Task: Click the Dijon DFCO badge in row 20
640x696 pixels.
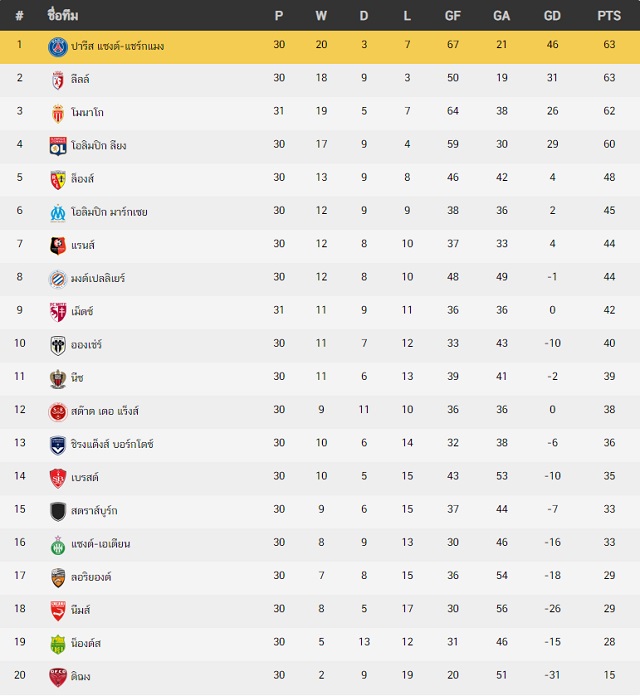Action: 58,678
